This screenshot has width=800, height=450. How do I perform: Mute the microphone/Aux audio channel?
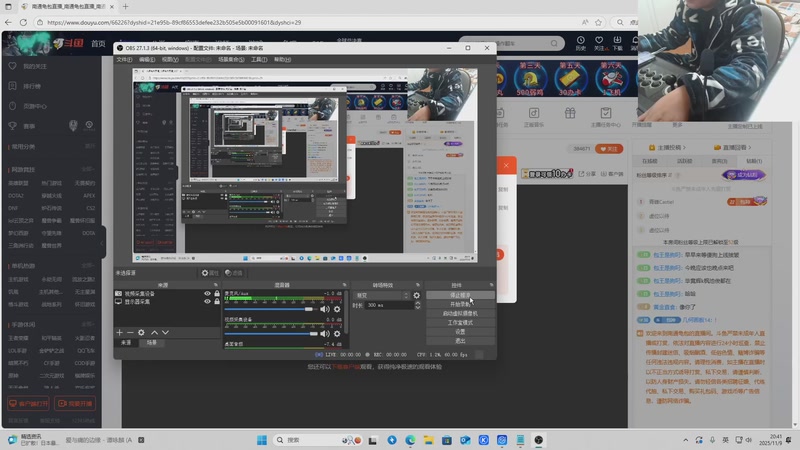(x=324, y=309)
